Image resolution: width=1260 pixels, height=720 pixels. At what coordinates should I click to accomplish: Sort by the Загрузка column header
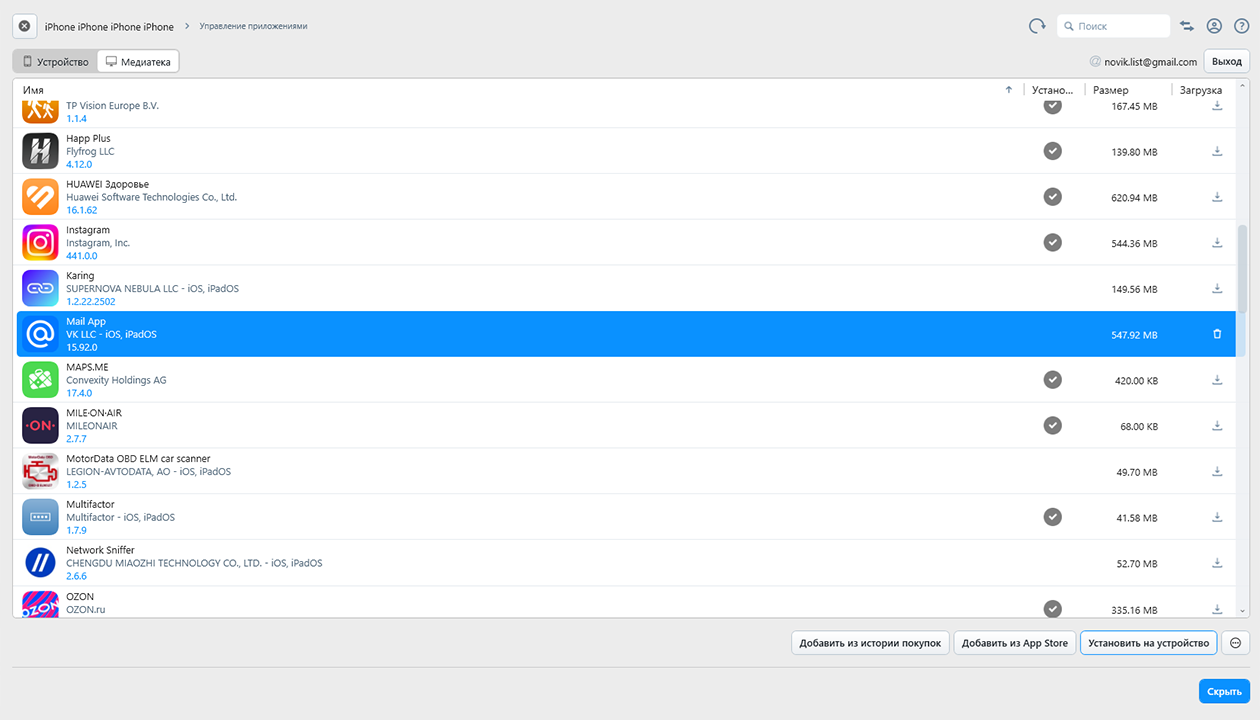point(1200,90)
